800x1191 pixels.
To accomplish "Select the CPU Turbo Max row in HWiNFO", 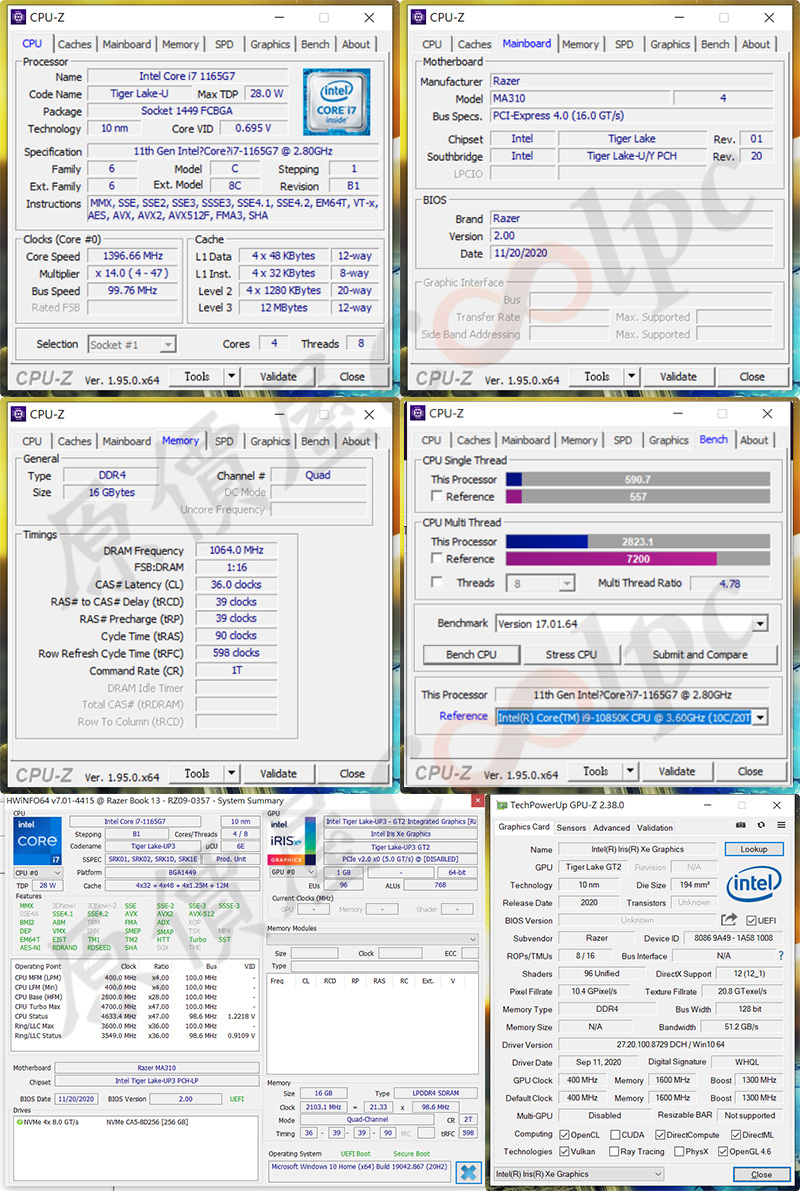I will coord(134,1006).
